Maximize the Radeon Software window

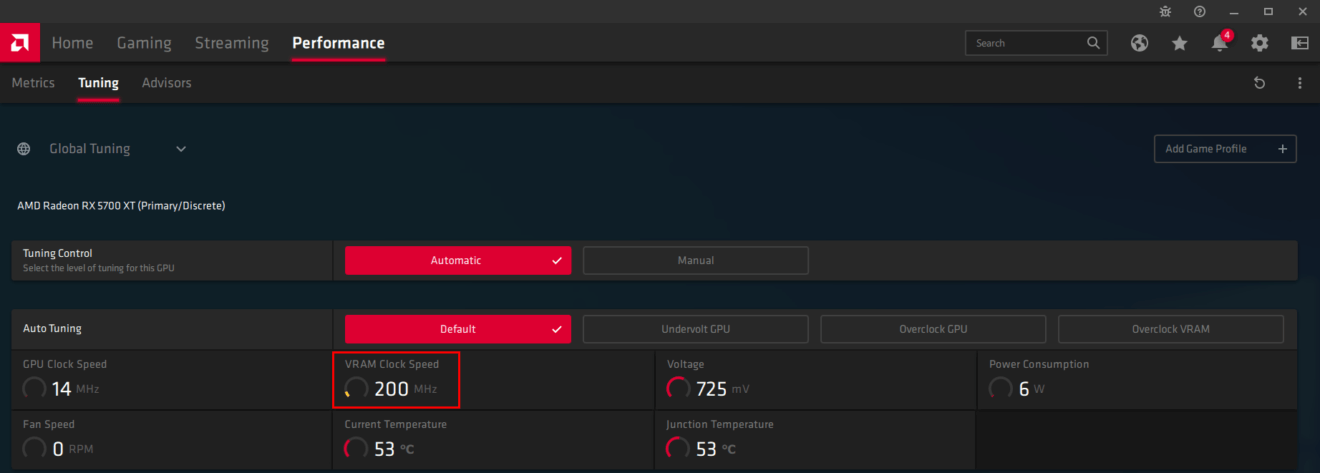[1268, 11]
